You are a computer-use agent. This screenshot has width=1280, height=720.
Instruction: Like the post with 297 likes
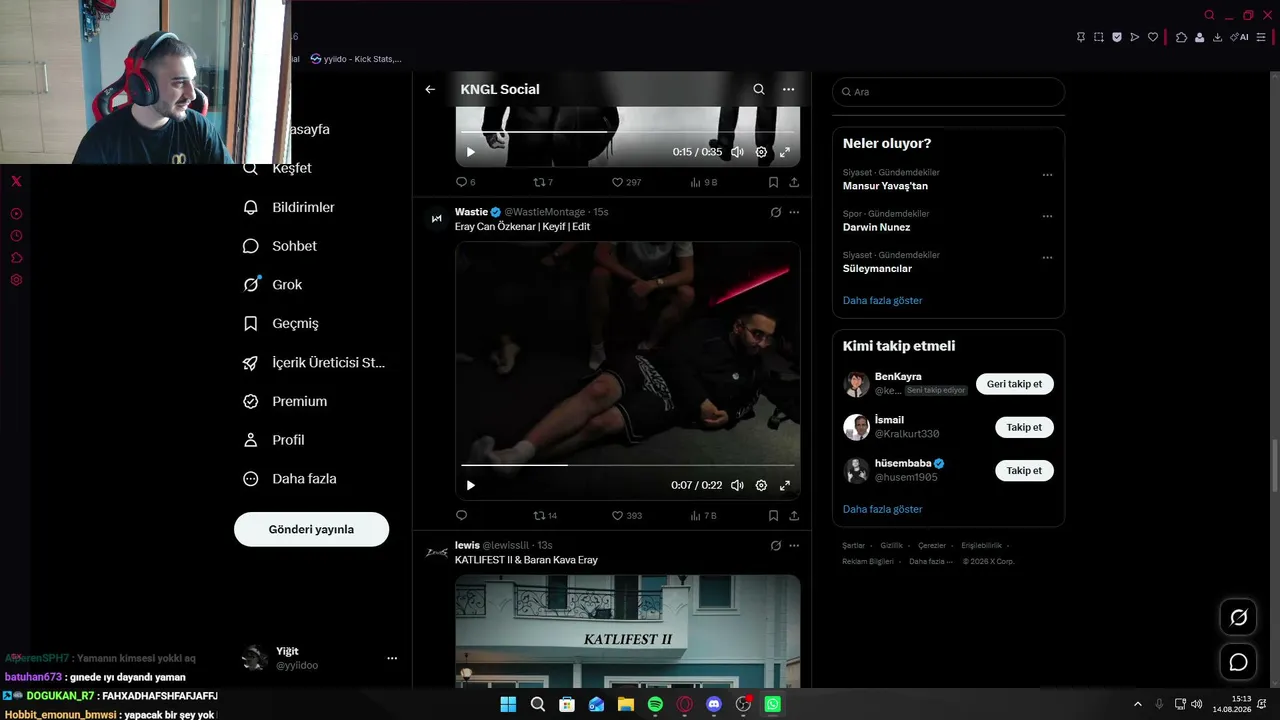pos(627,182)
